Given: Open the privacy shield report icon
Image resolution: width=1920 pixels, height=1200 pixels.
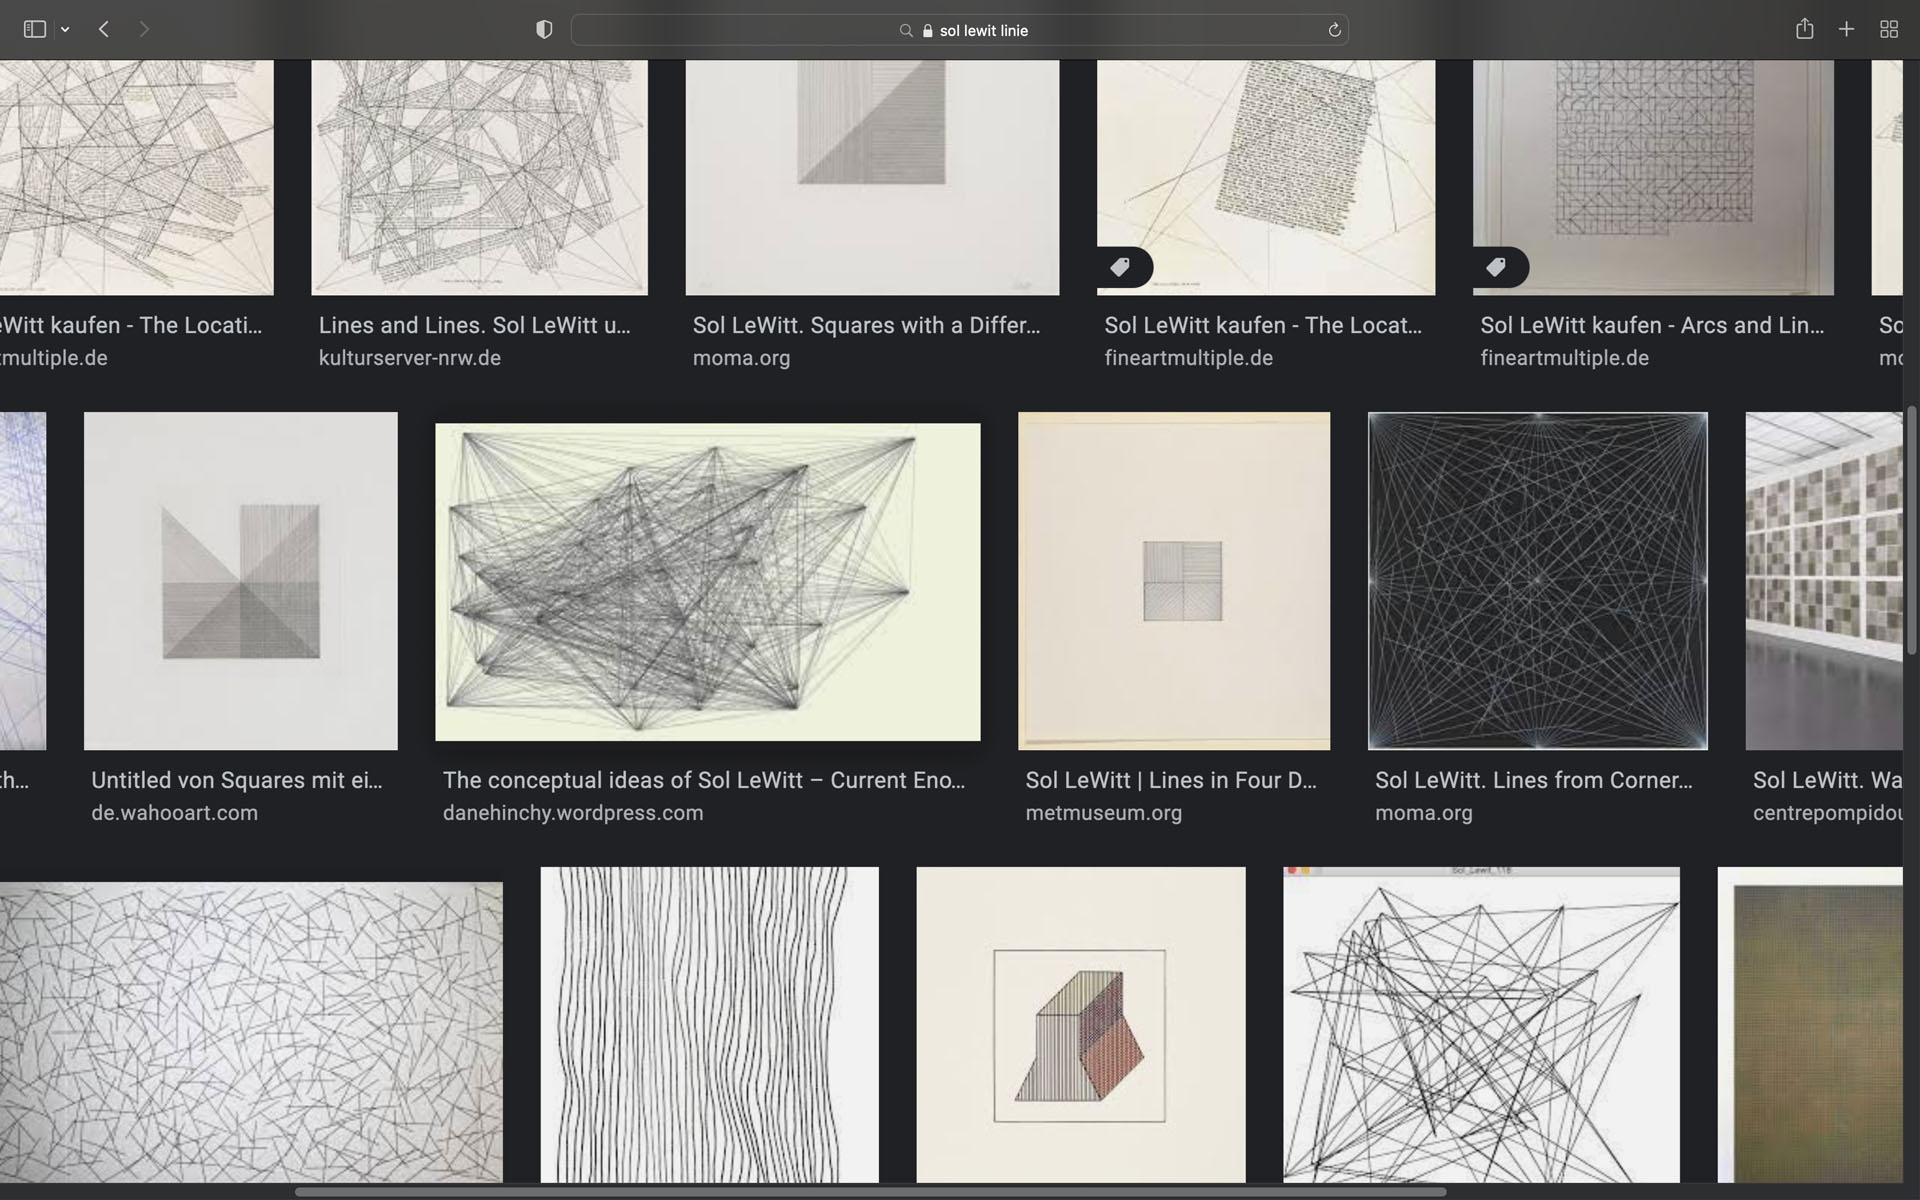Looking at the screenshot, I should [544, 30].
